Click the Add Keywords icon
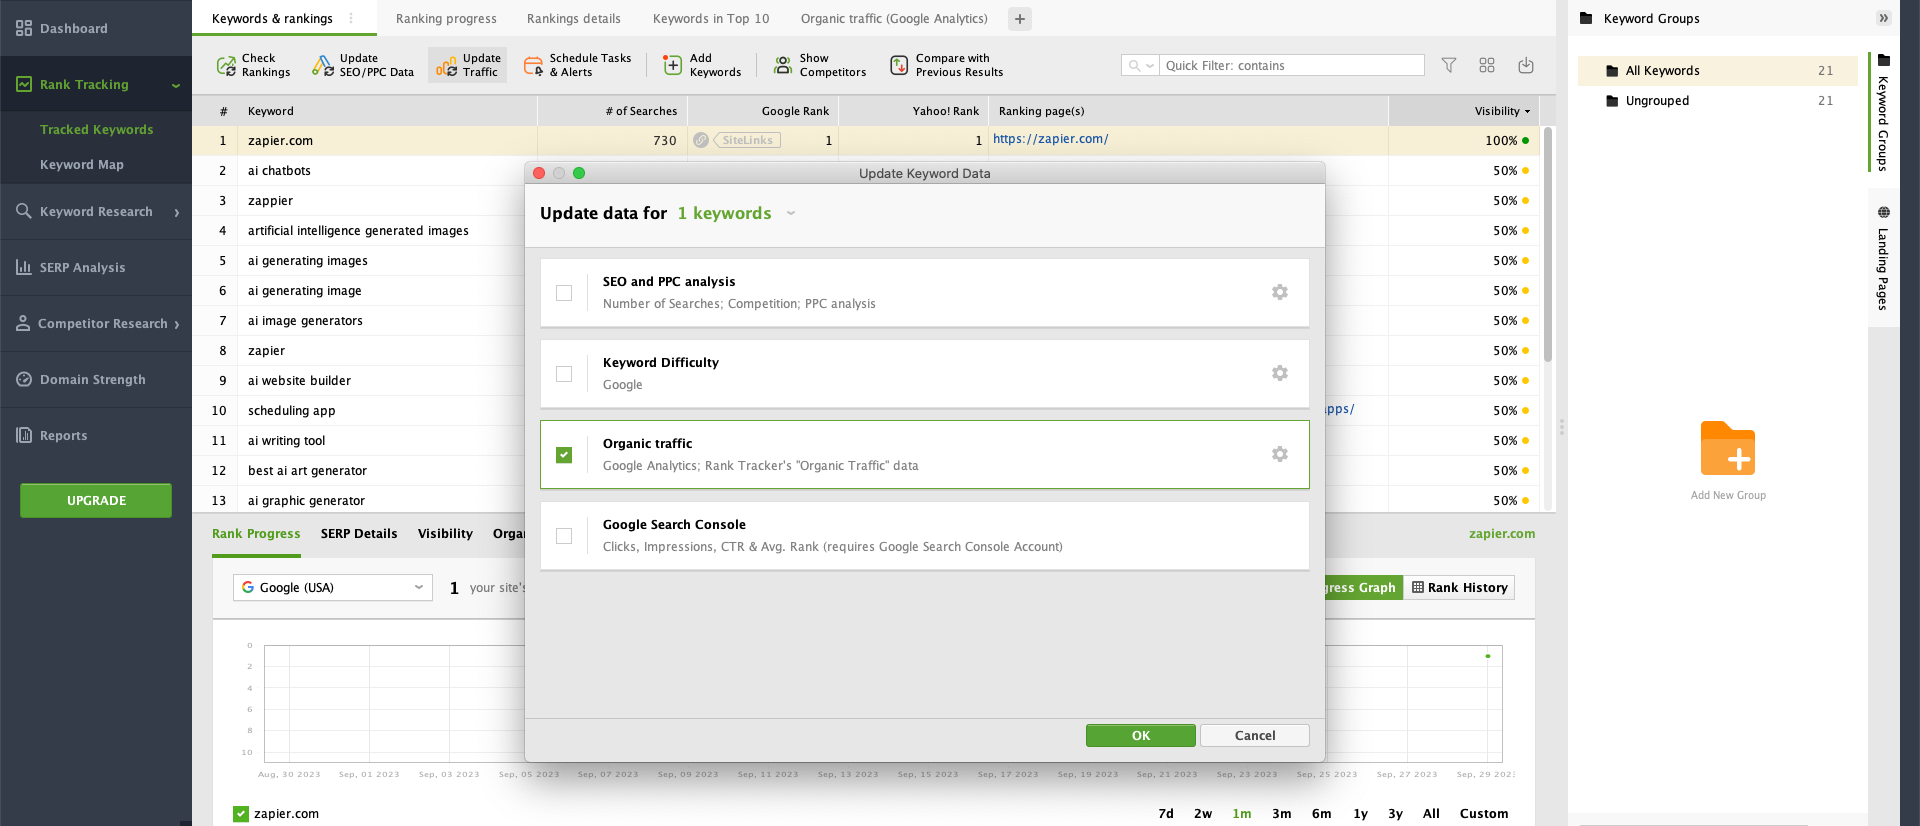Image resolution: width=1920 pixels, height=826 pixels. pos(673,65)
